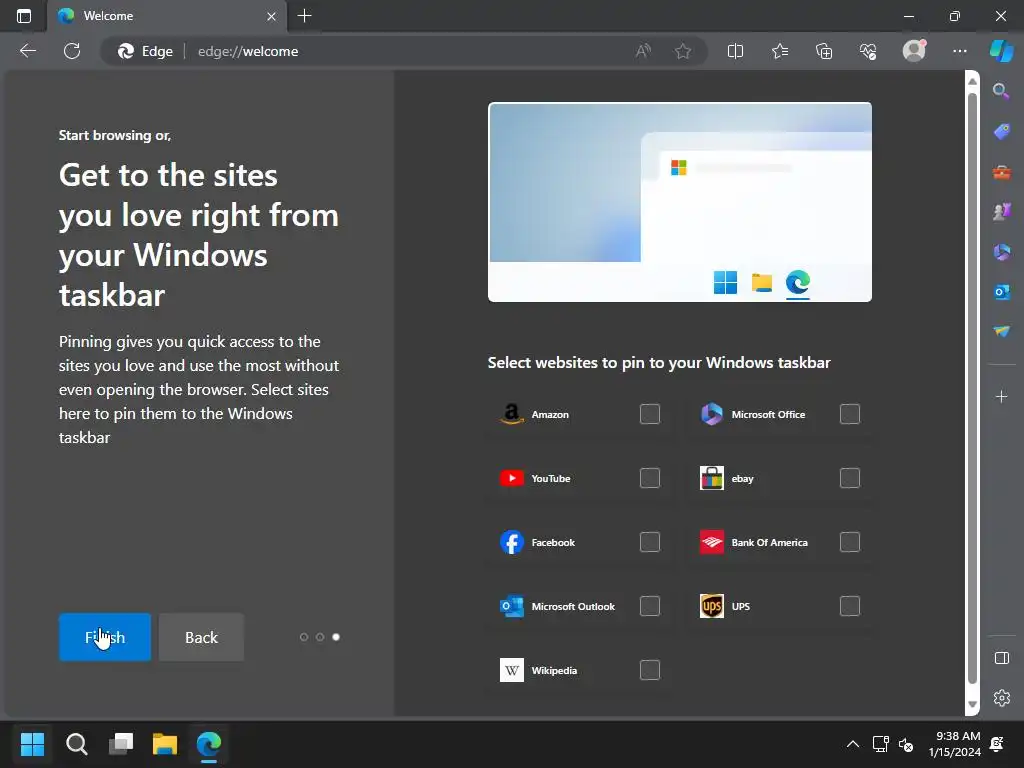The image size is (1024, 768).
Task: Check the YouTube checkbox
Action: (650, 478)
